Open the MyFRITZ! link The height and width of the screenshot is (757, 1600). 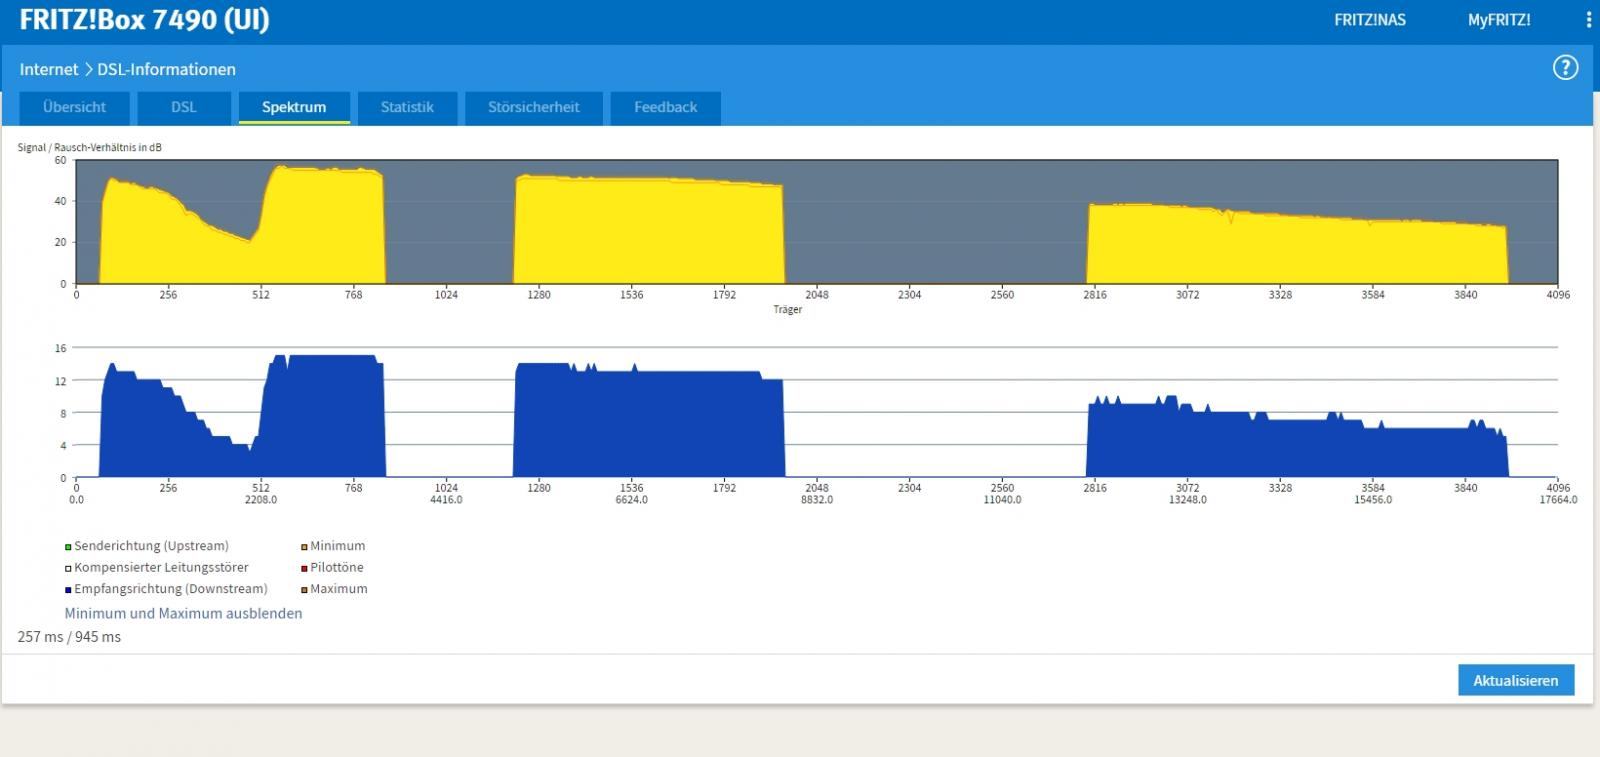[1499, 20]
